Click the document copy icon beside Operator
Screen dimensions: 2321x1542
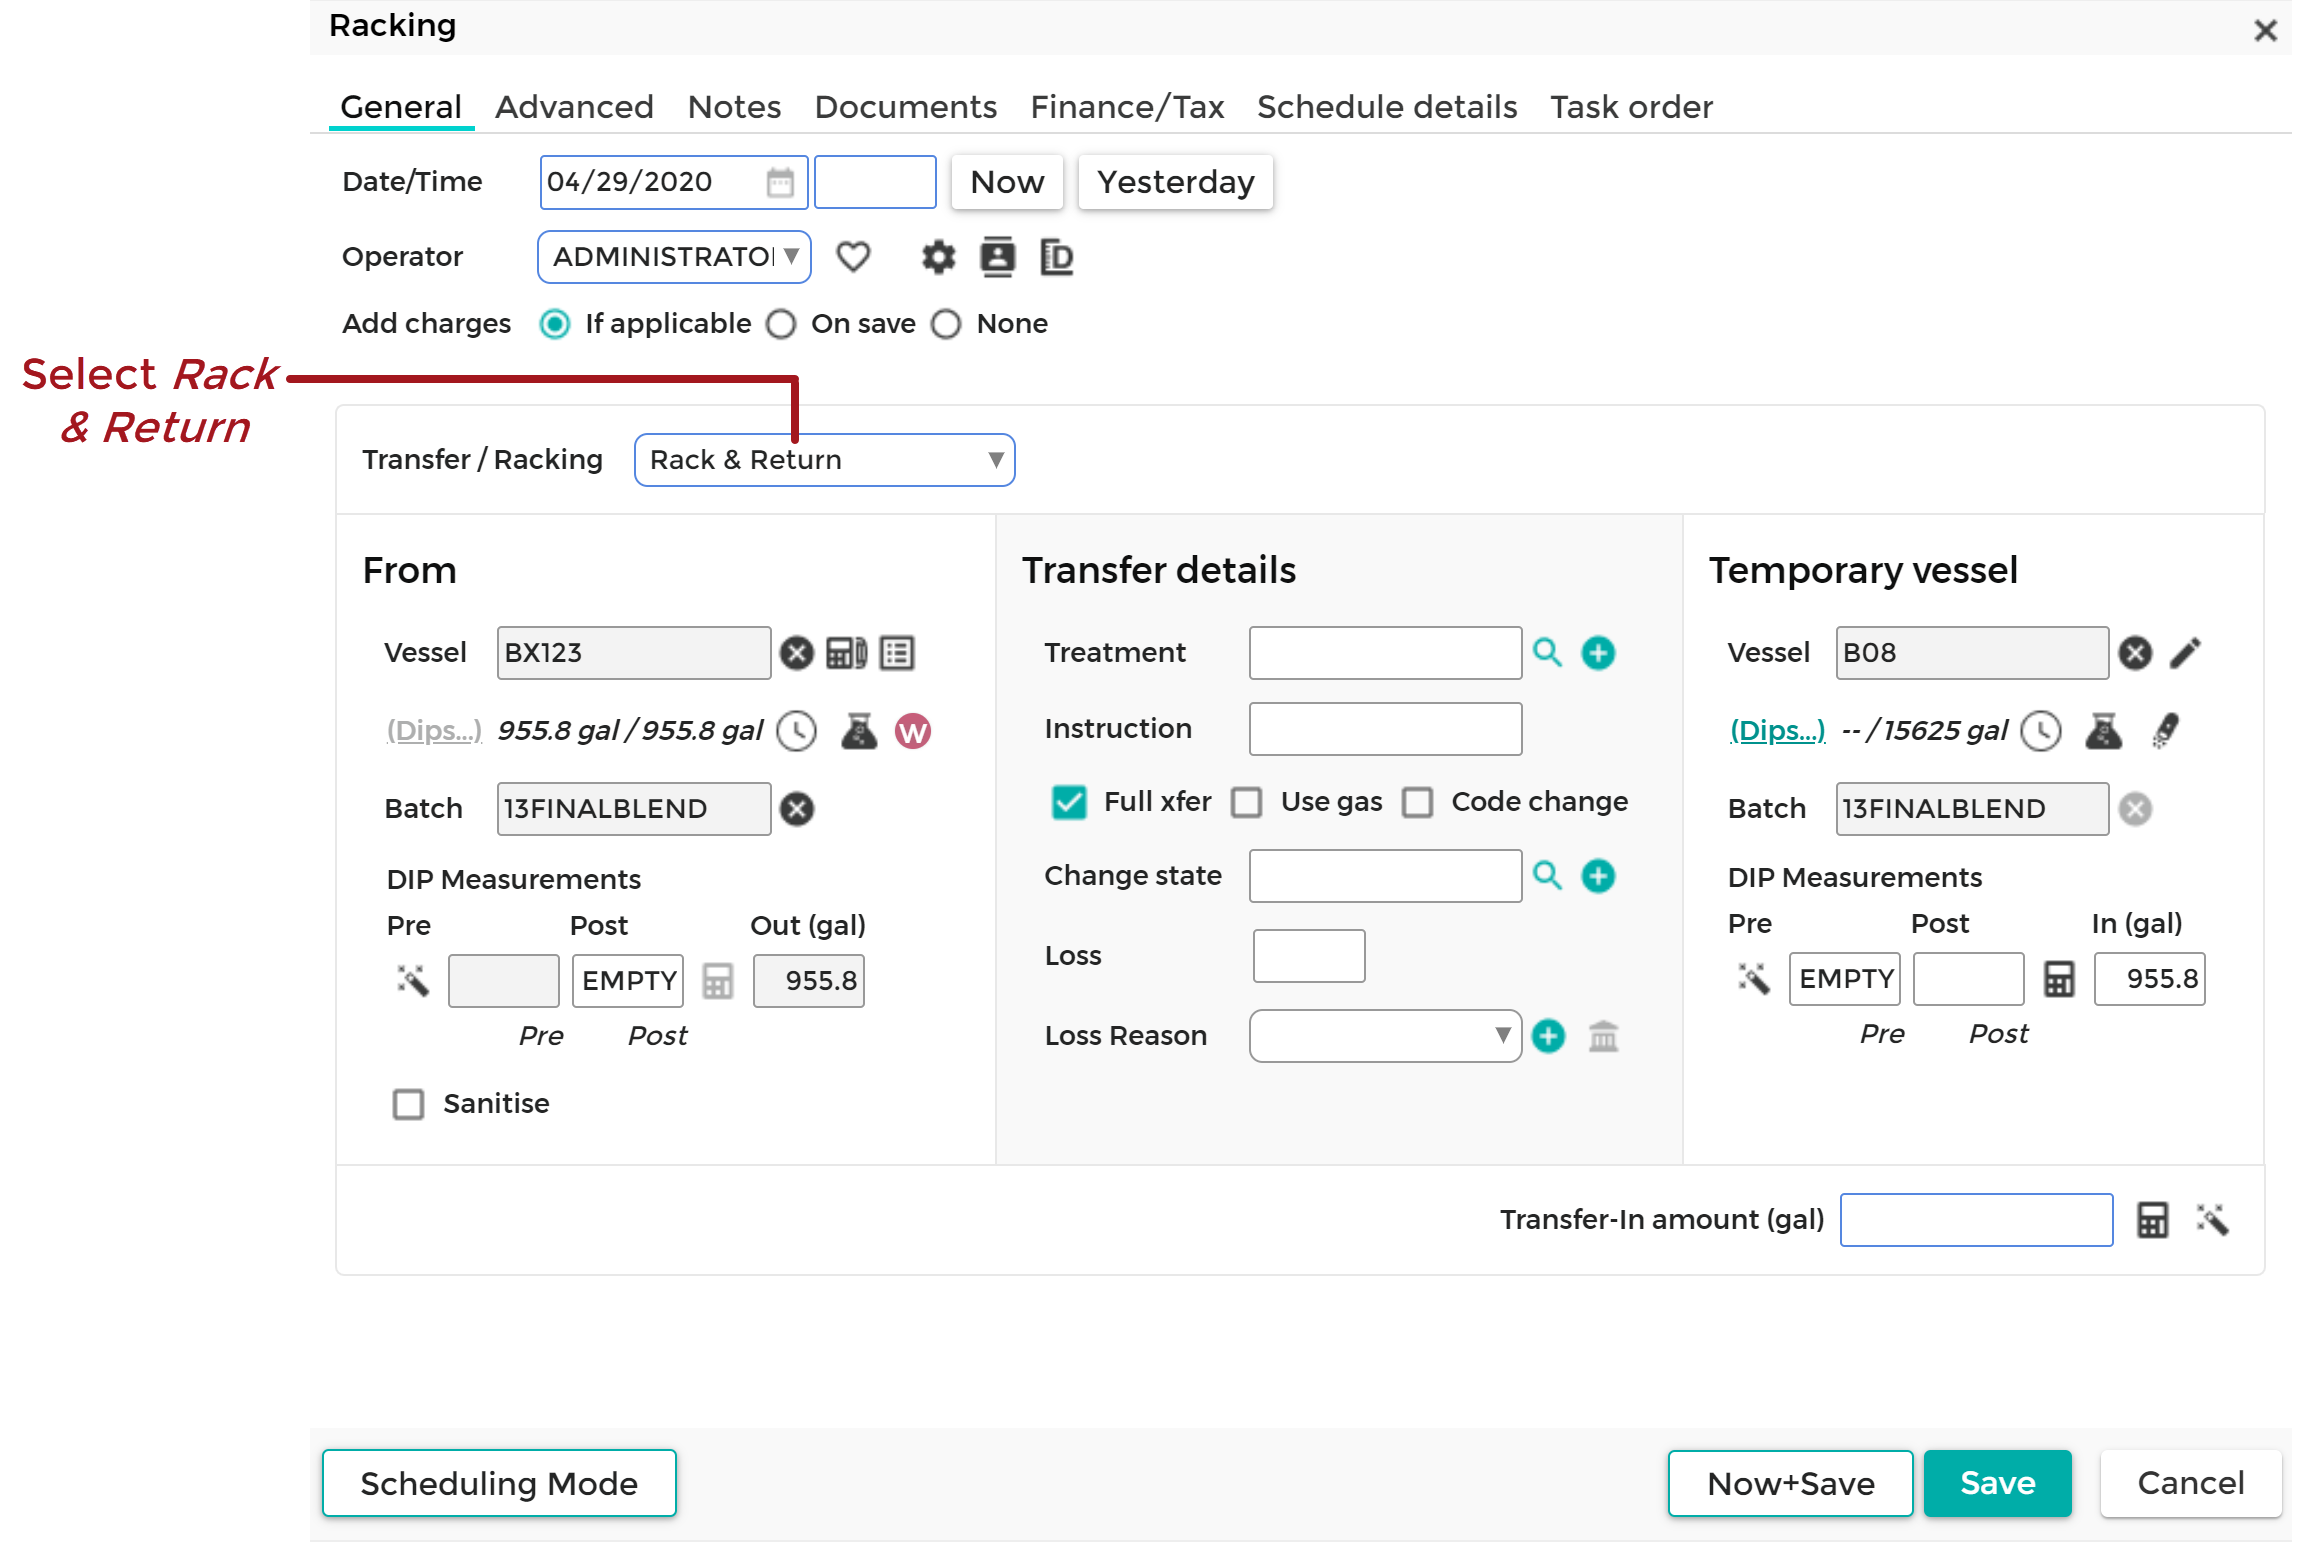coord(1056,257)
